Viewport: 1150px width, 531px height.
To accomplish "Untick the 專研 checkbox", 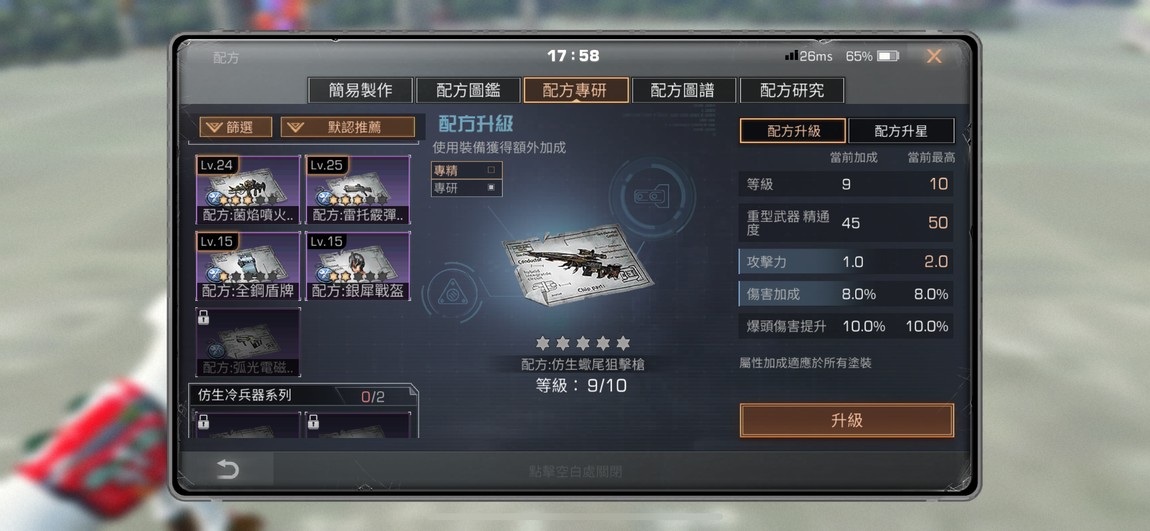I will (491, 188).
